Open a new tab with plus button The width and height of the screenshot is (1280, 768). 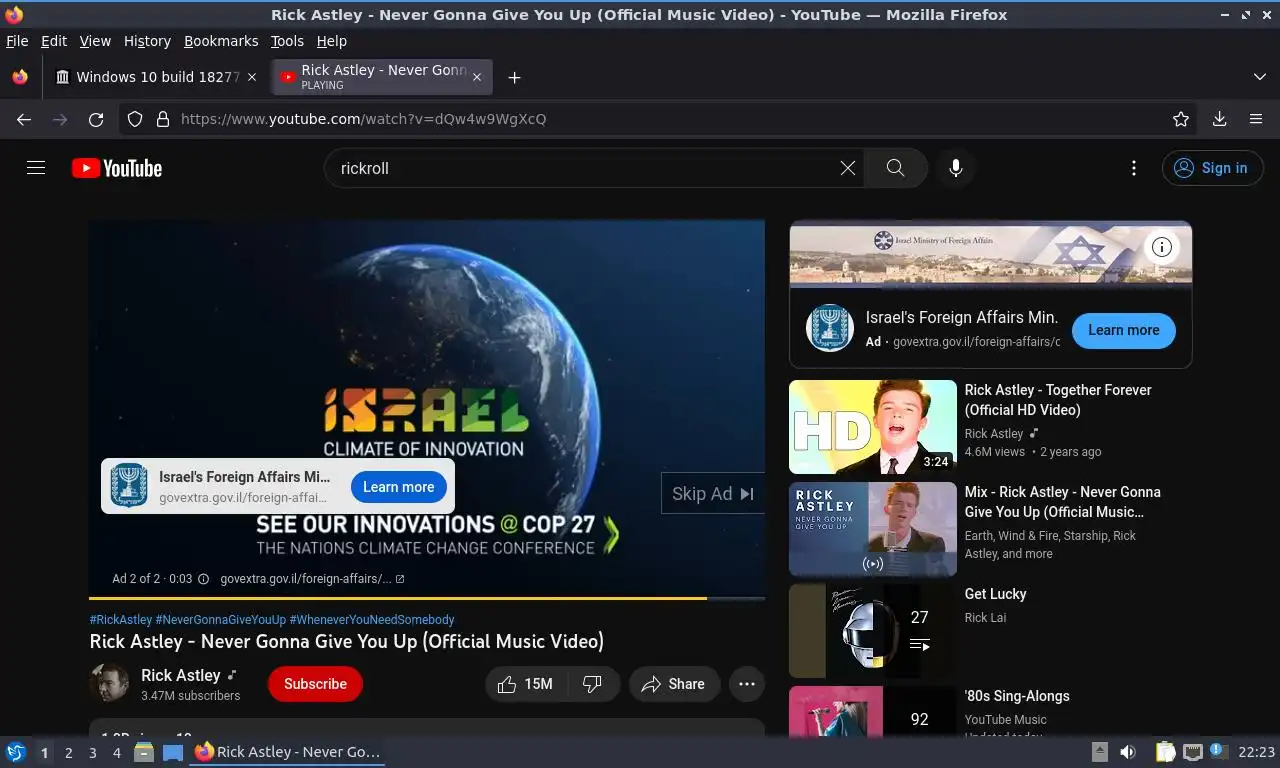514,77
